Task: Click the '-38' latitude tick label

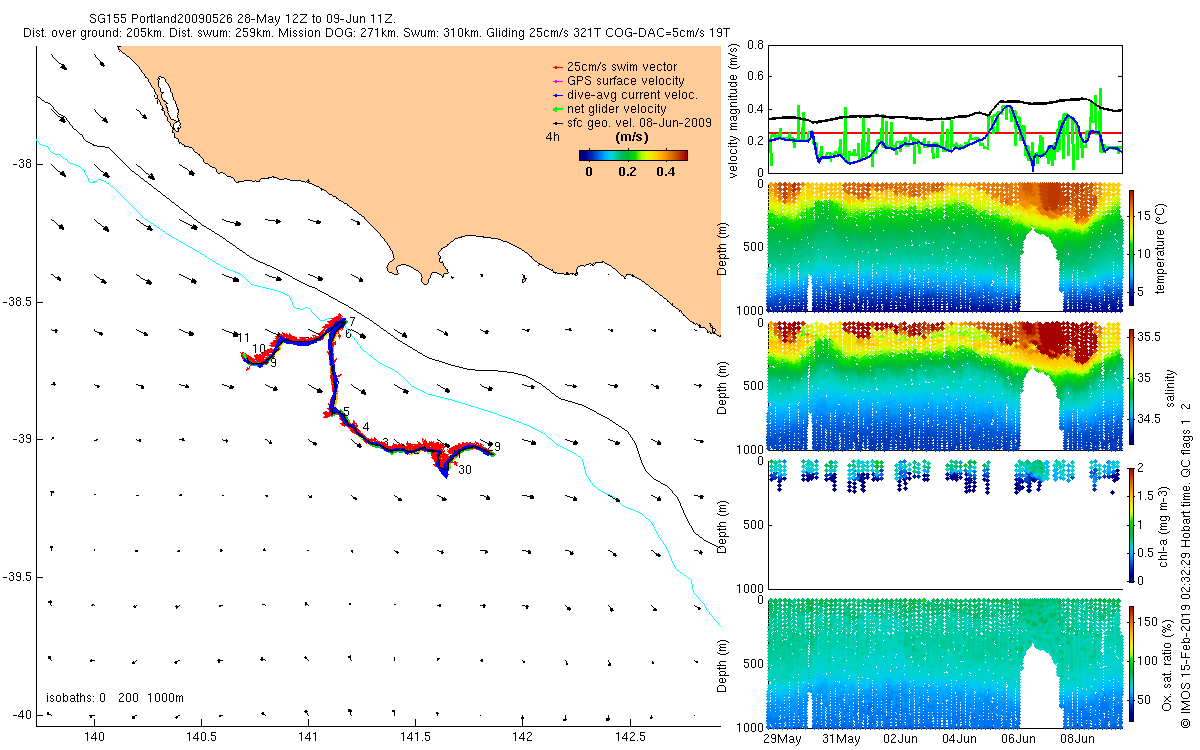Action: pos(21,164)
